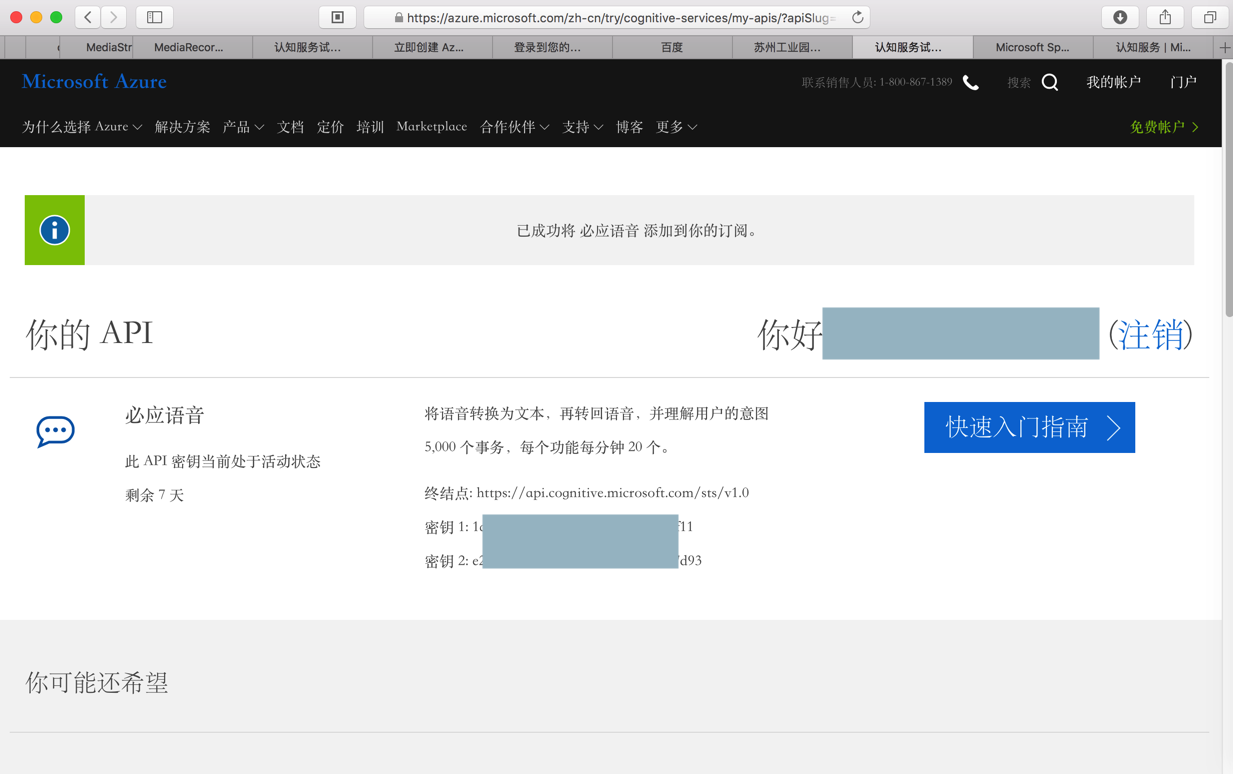Viewport: 1233px width, 774px height.
Task: Click the 密钥 1 key value
Action: [582, 527]
